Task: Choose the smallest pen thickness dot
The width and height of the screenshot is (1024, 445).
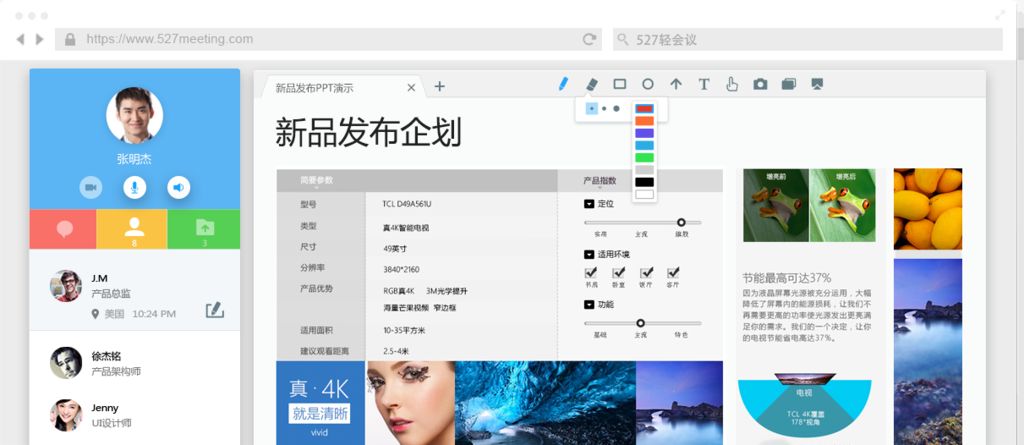Action: [x=592, y=108]
